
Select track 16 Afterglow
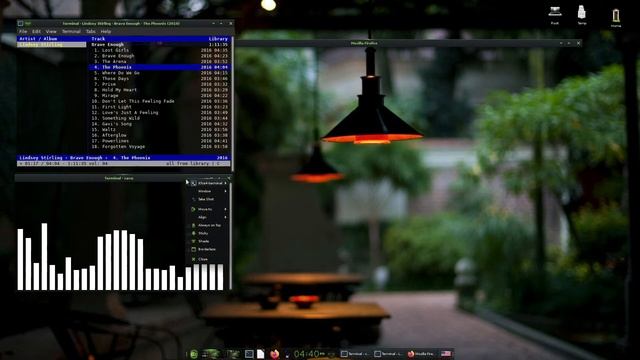(x=160, y=135)
